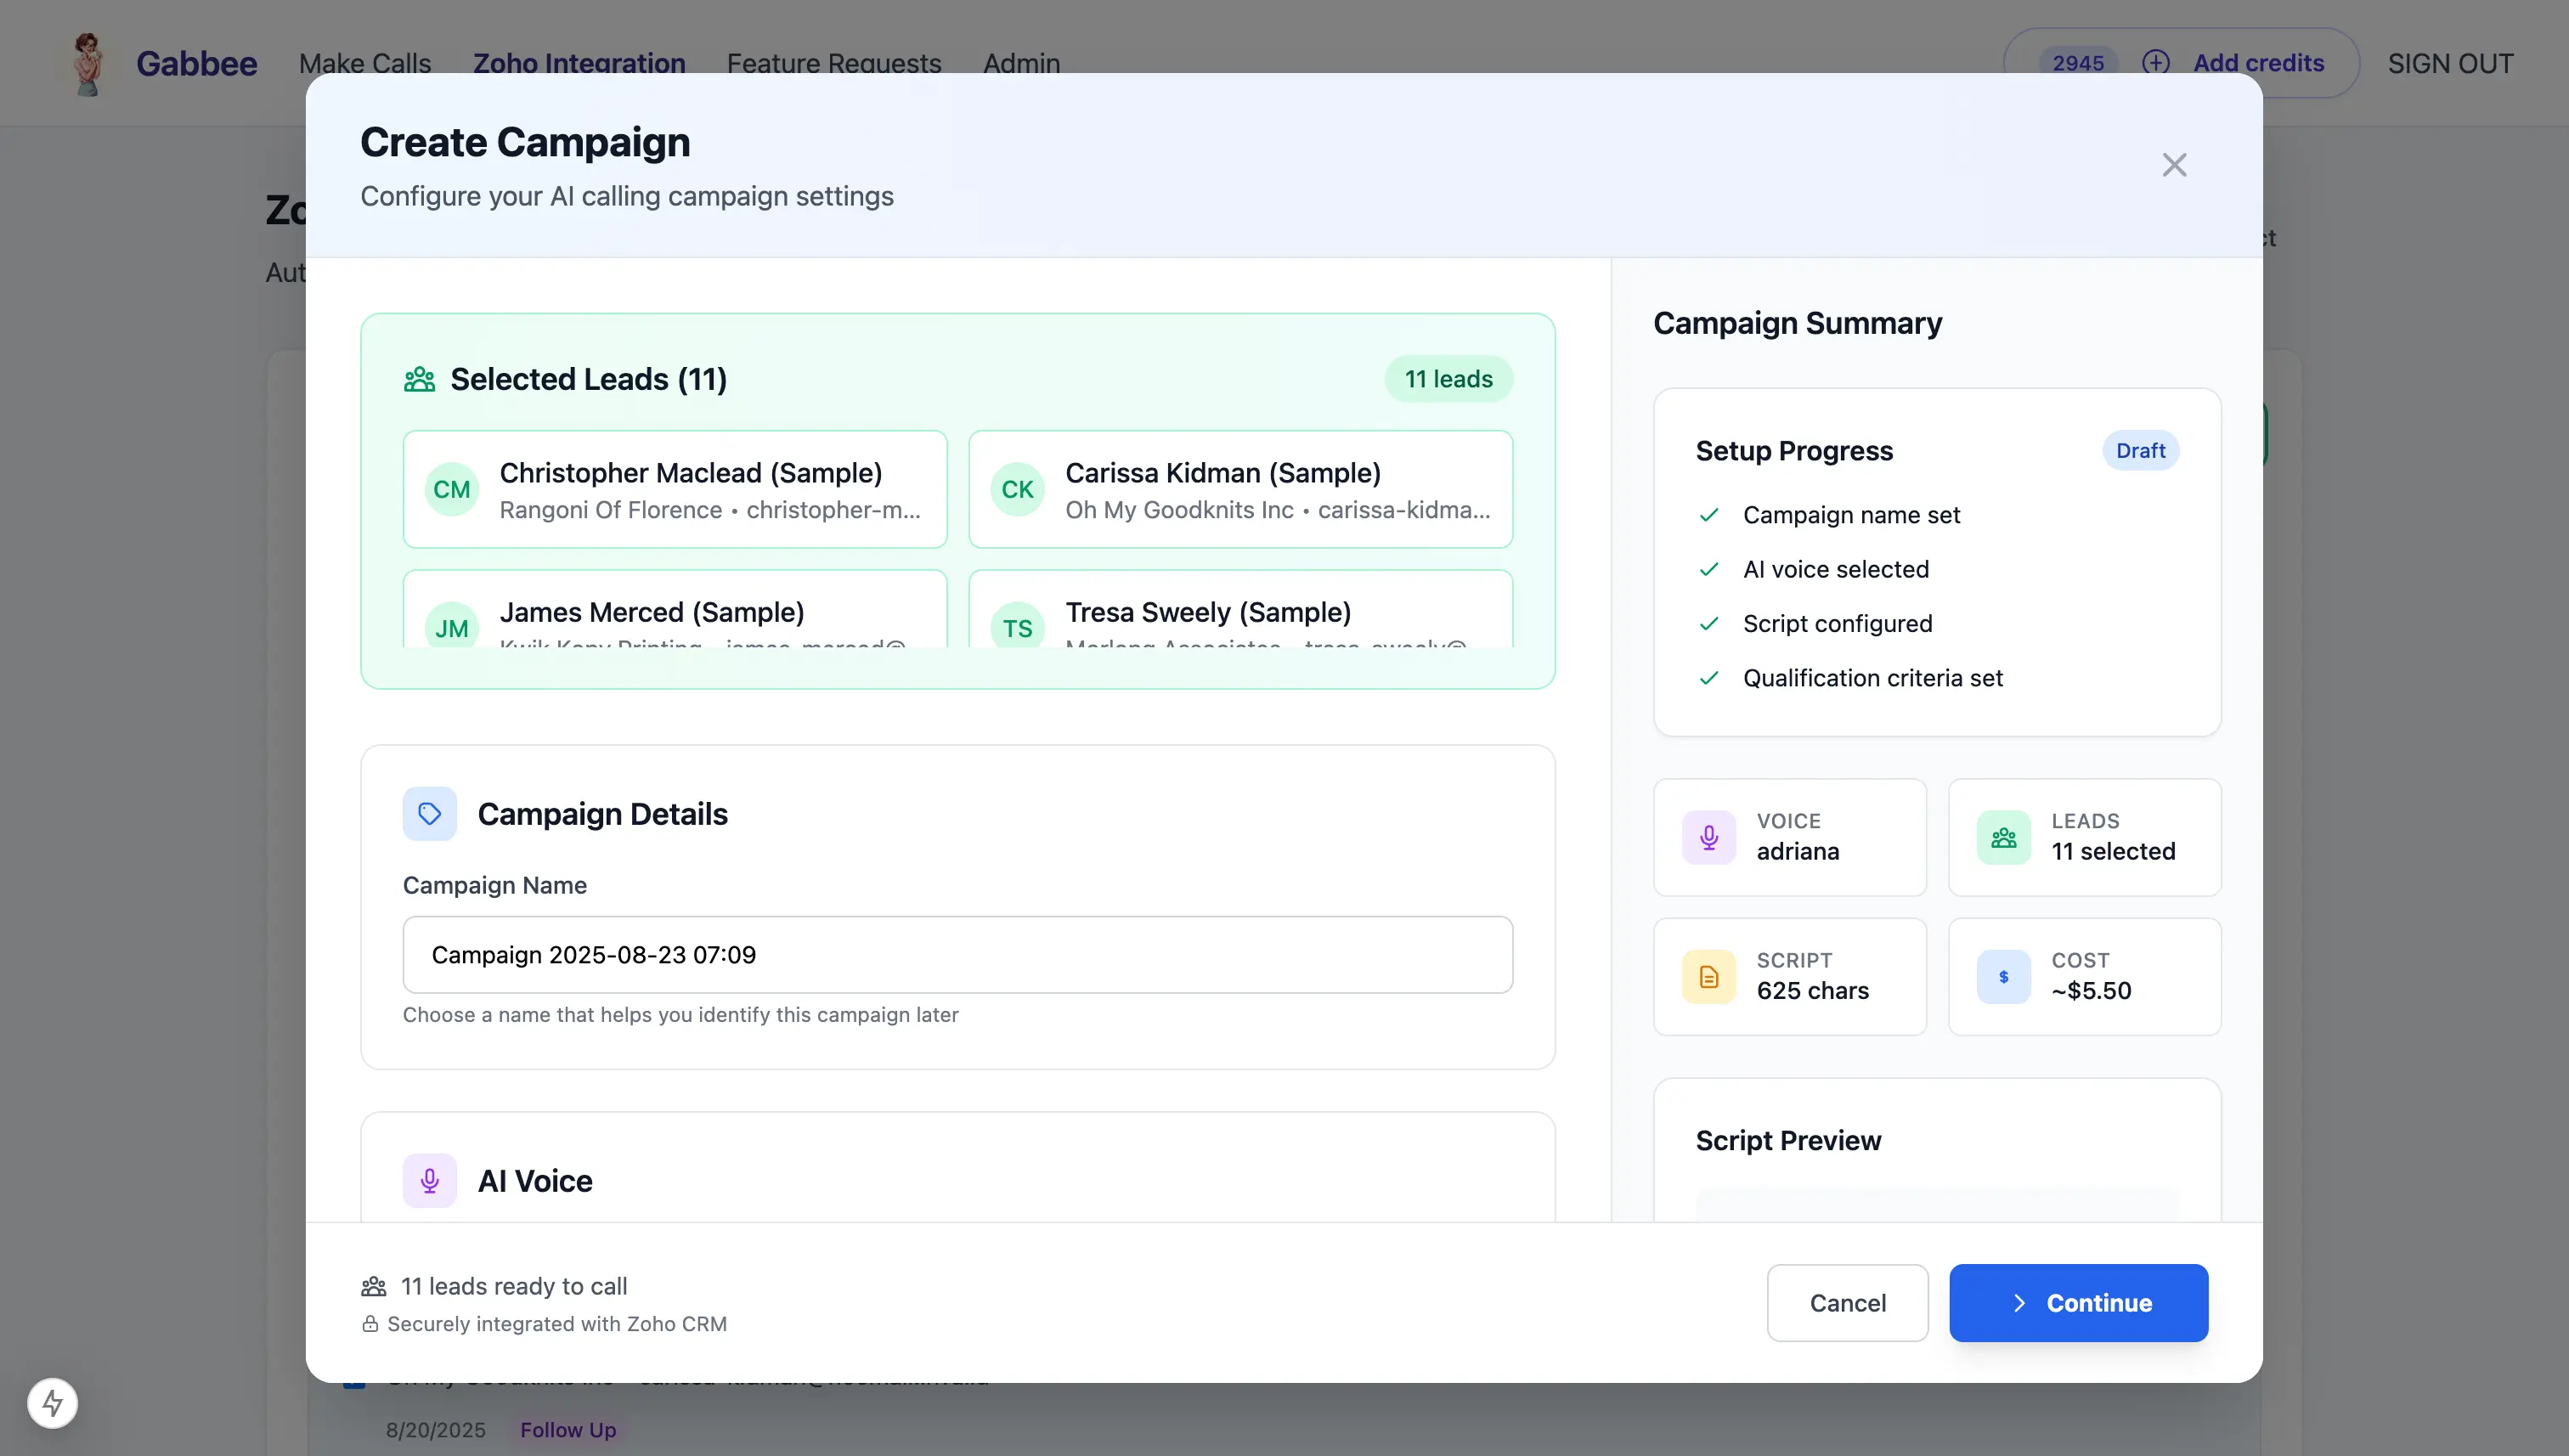Click the purple microphone icon in Voice card
Image resolution: width=2569 pixels, height=1456 pixels.
[1708, 837]
